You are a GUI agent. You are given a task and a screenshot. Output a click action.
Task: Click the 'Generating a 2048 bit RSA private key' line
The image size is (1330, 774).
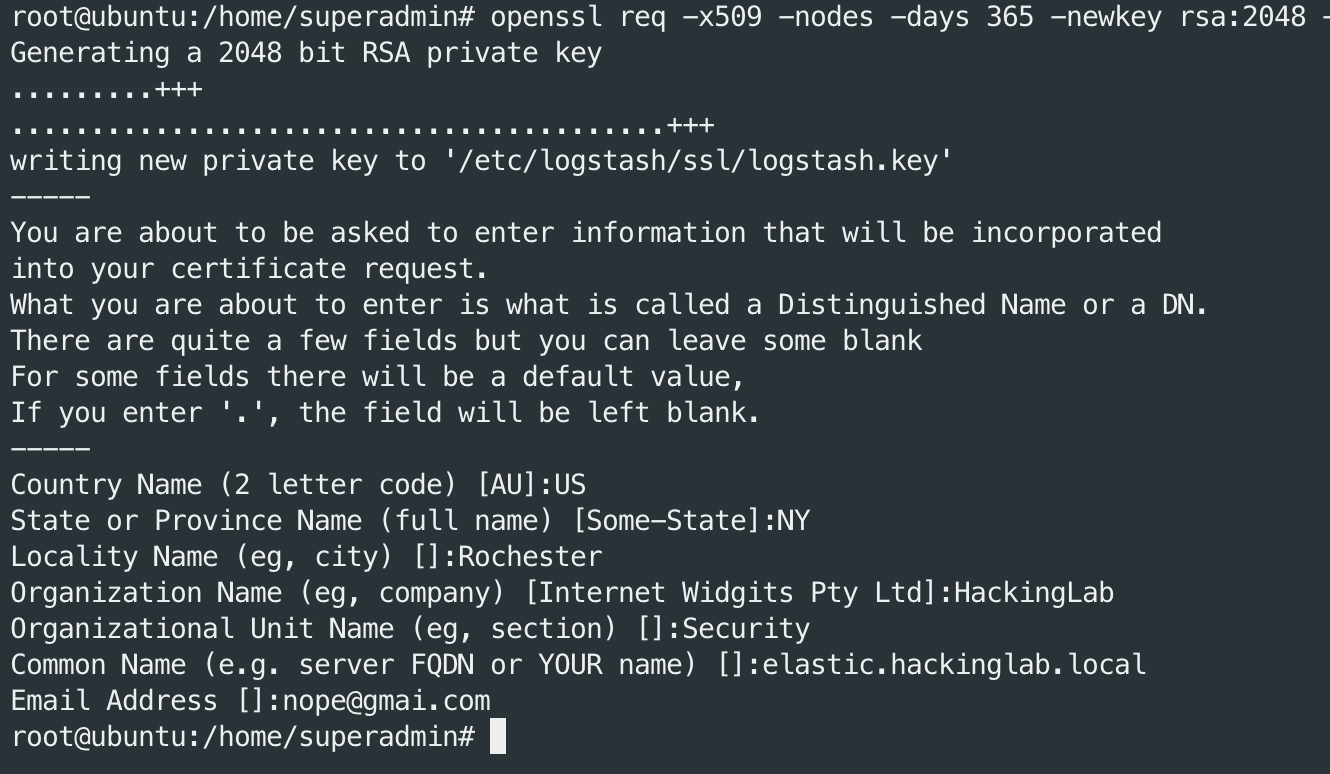pos(306,53)
